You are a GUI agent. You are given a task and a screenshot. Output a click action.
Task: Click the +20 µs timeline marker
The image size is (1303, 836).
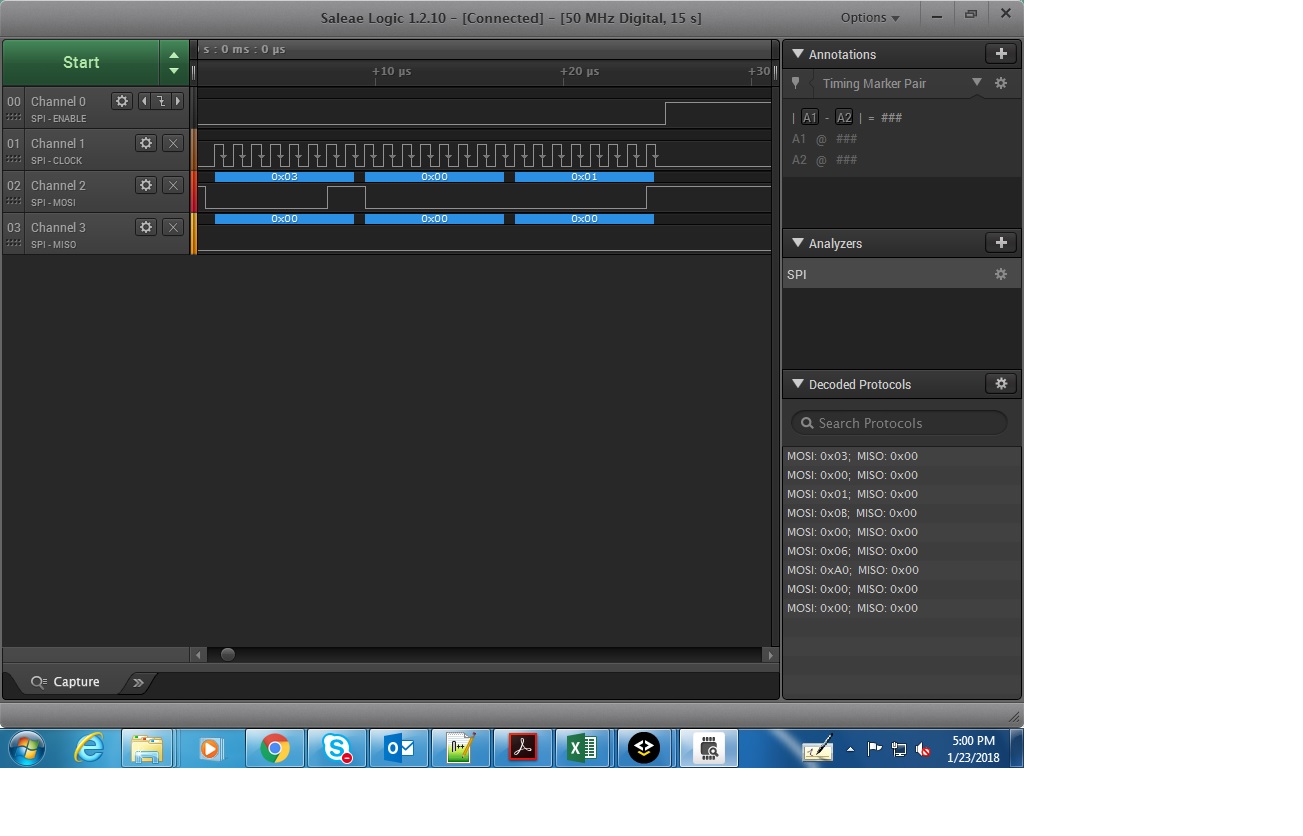579,71
